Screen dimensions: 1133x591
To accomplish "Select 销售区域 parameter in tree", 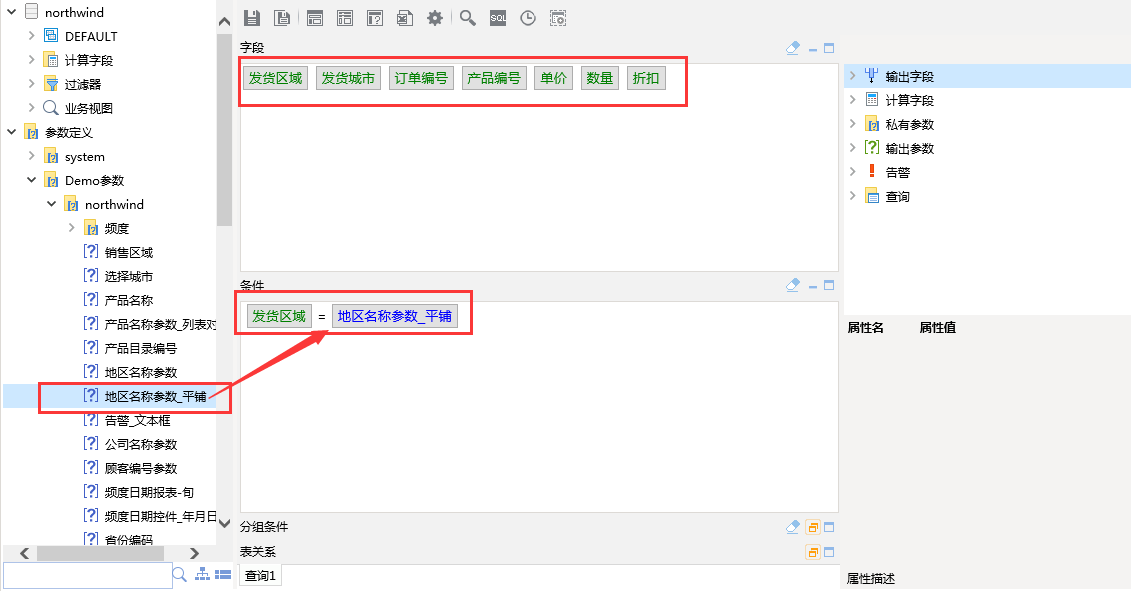I will 129,252.
